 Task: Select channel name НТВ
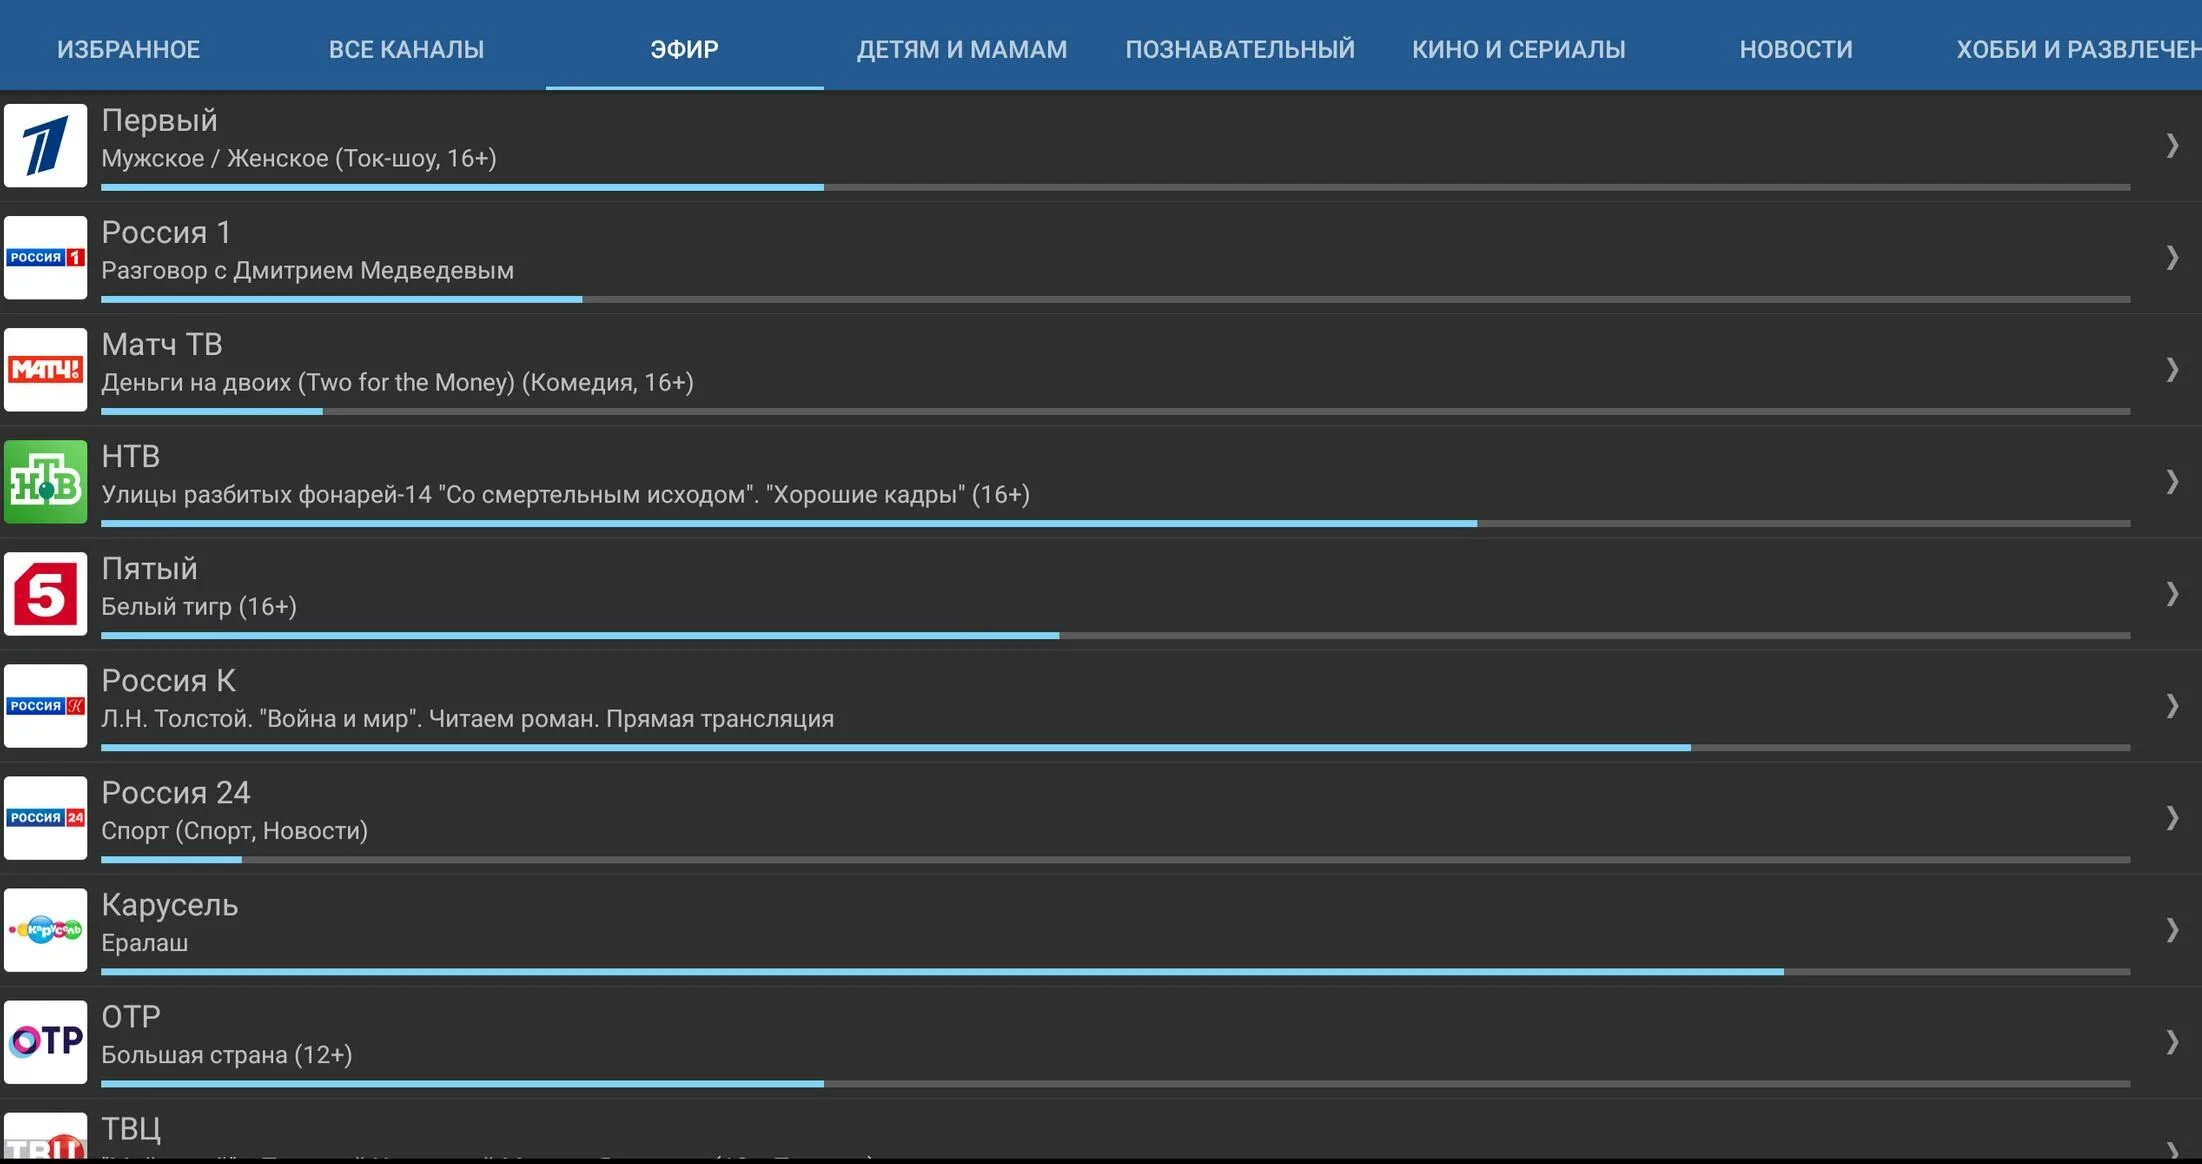130,456
